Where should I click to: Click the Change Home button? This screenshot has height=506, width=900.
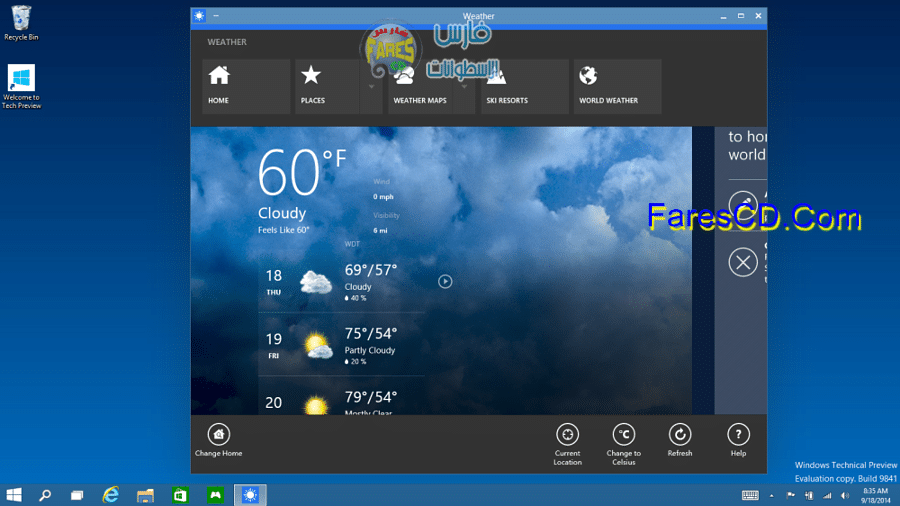click(x=219, y=441)
